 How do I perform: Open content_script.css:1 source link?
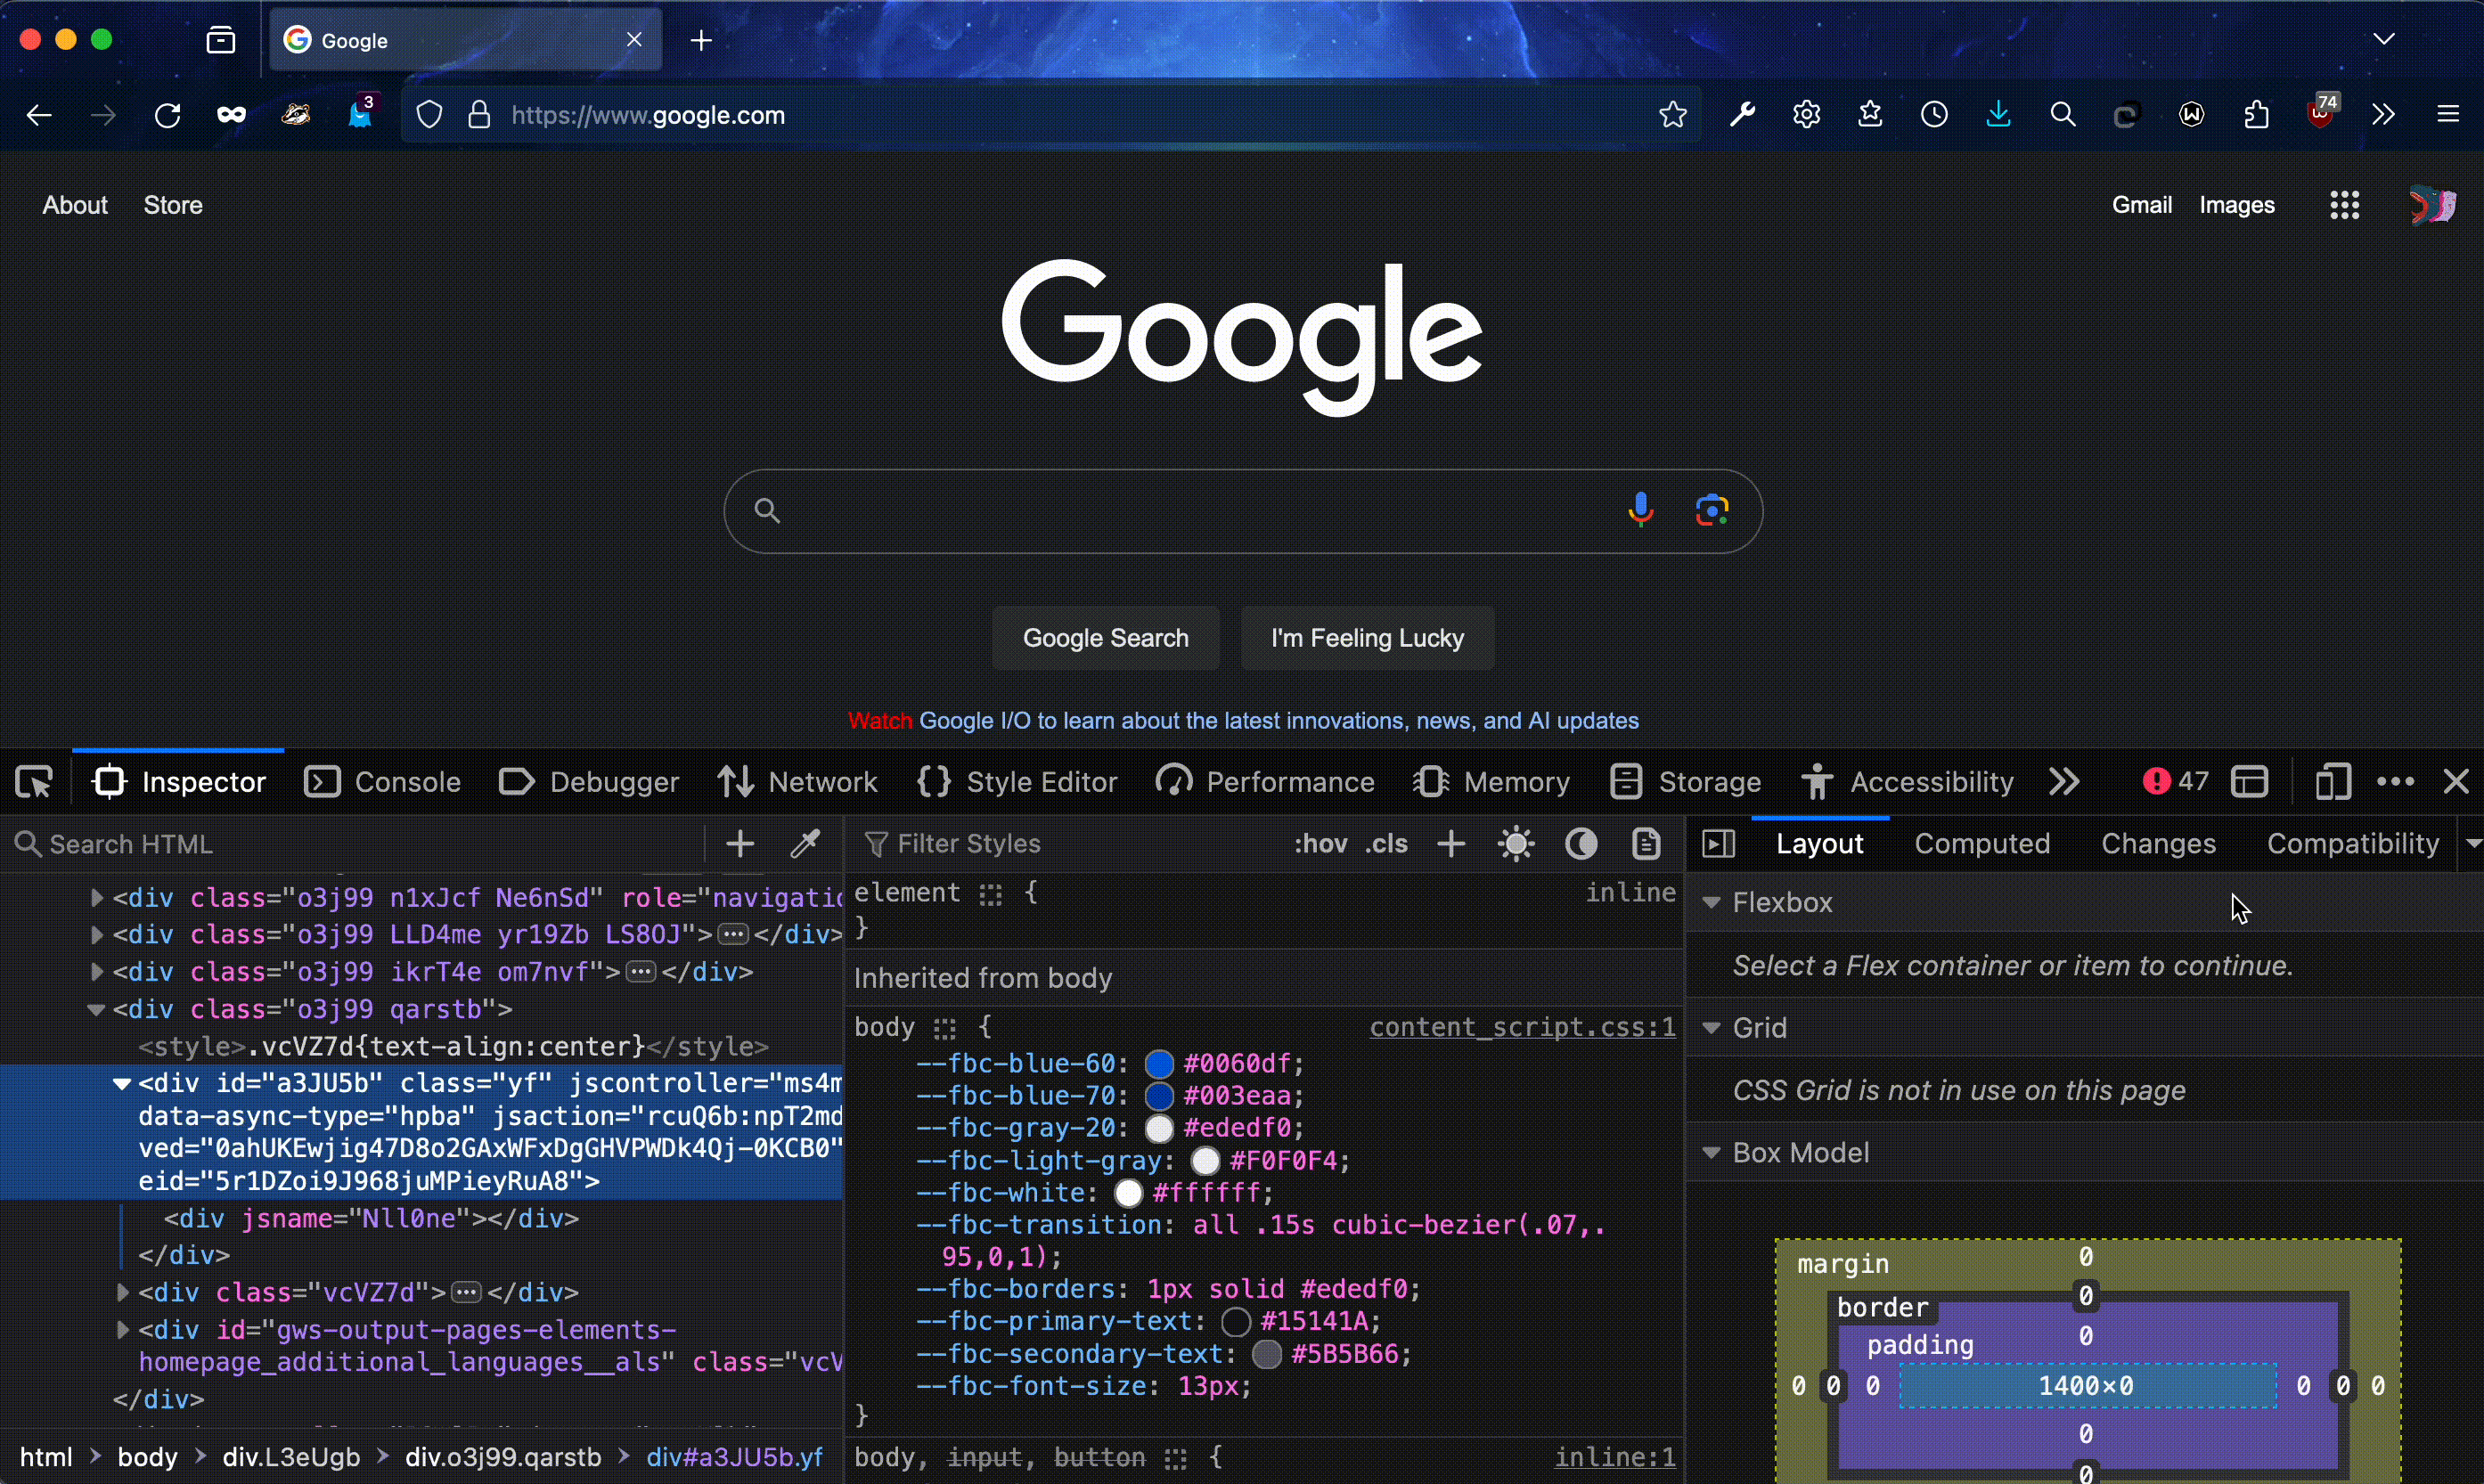point(1522,1028)
